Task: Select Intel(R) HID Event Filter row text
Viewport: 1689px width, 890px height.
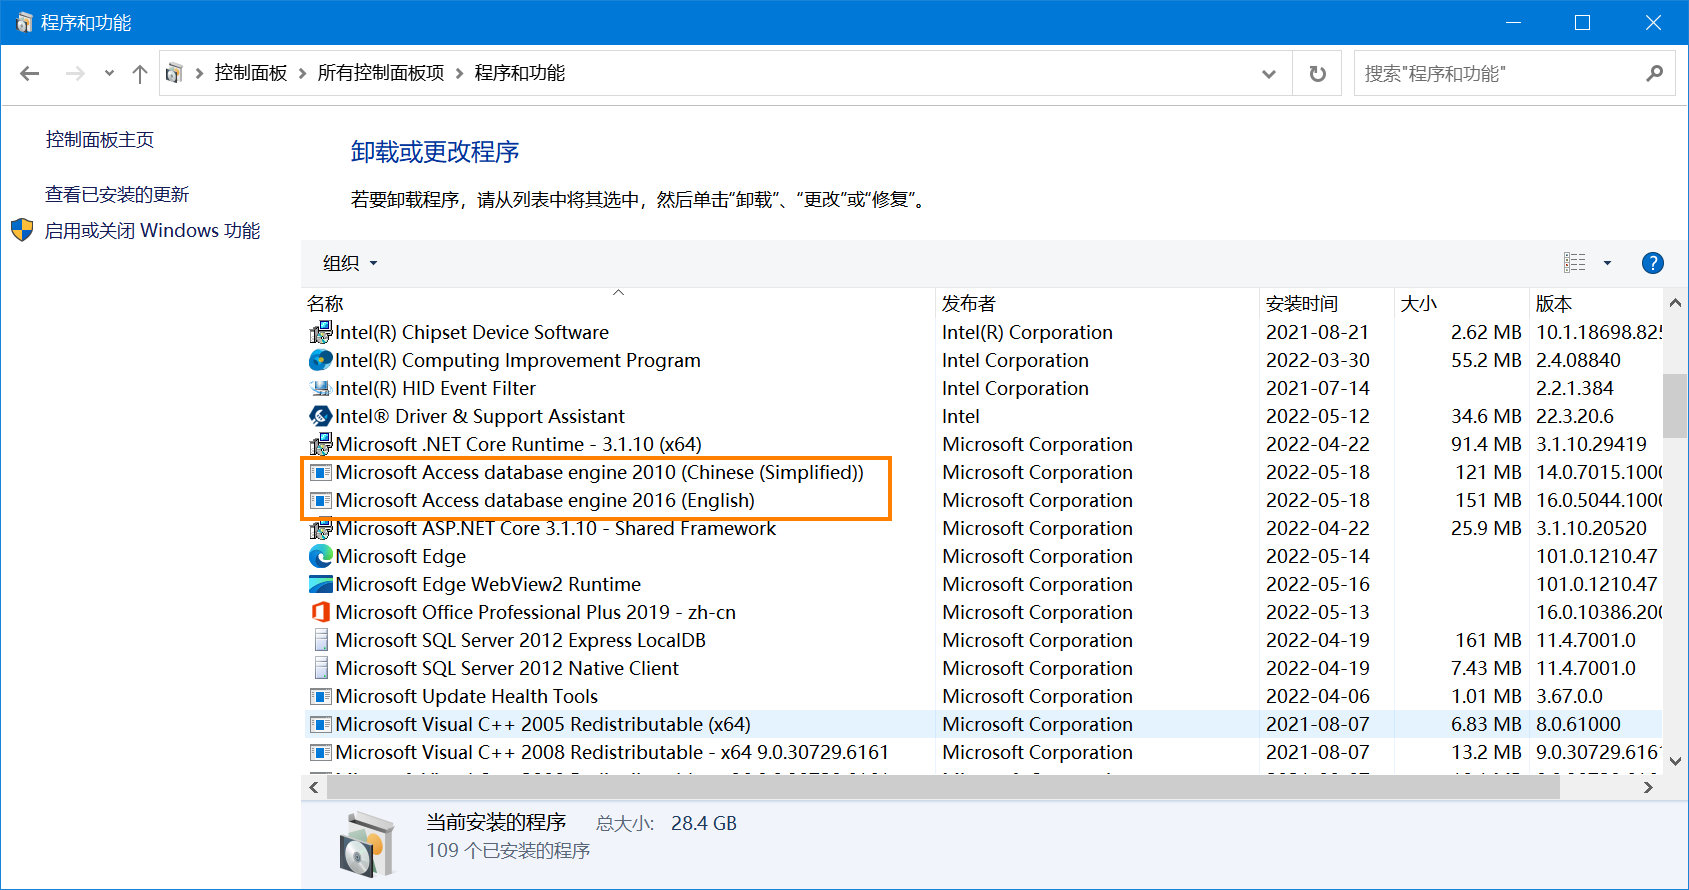Action: tap(435, 388)
